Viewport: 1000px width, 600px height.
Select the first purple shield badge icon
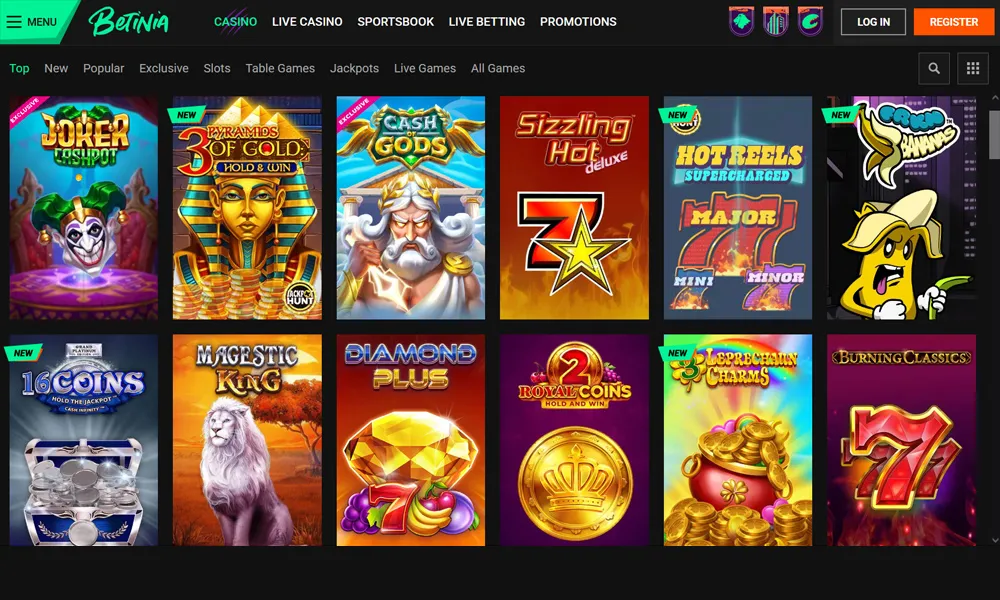(x=742, y=21)
